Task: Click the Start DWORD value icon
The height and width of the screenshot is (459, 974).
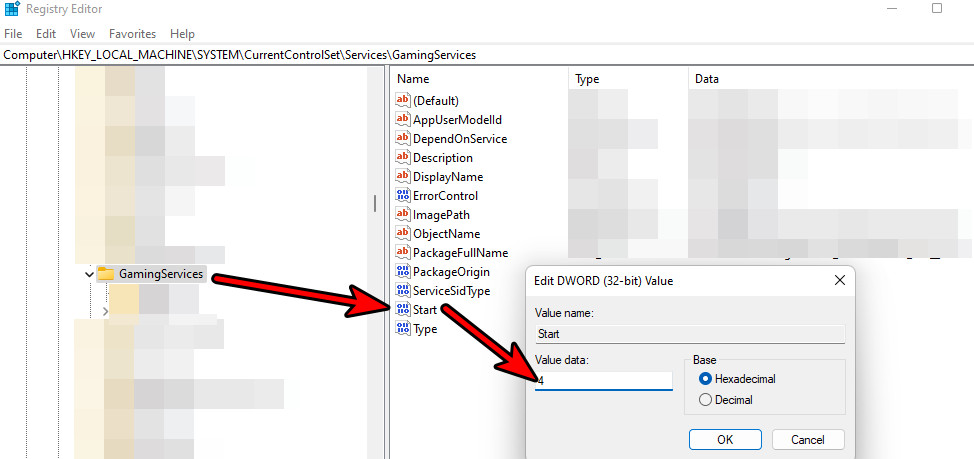Action: point(403,309)
